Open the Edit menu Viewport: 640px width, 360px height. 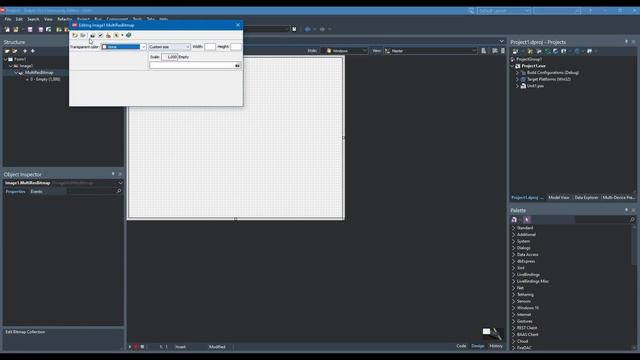(x=19, y=19)
